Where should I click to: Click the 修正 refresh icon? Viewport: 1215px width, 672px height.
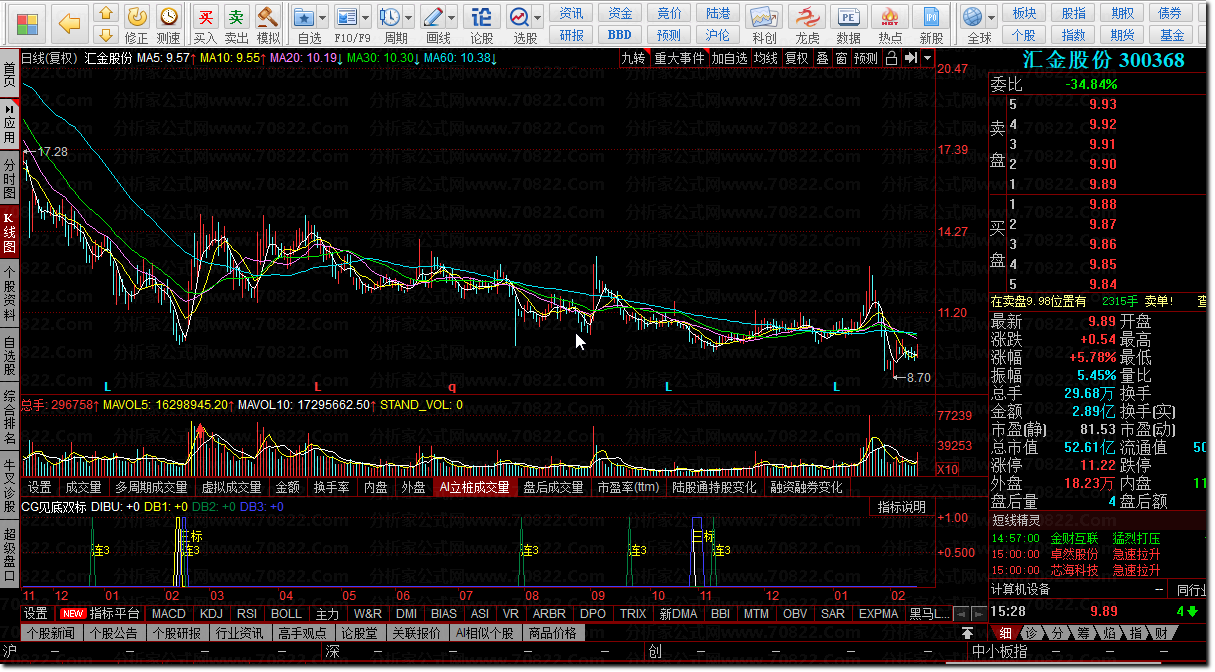(x=137, y=24)
